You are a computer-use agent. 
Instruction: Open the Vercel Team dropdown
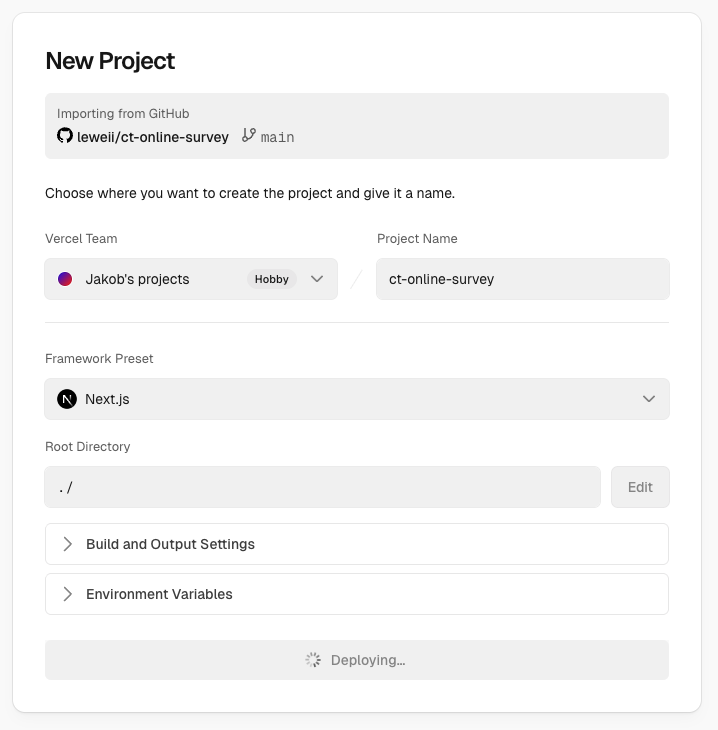point(190,279)
